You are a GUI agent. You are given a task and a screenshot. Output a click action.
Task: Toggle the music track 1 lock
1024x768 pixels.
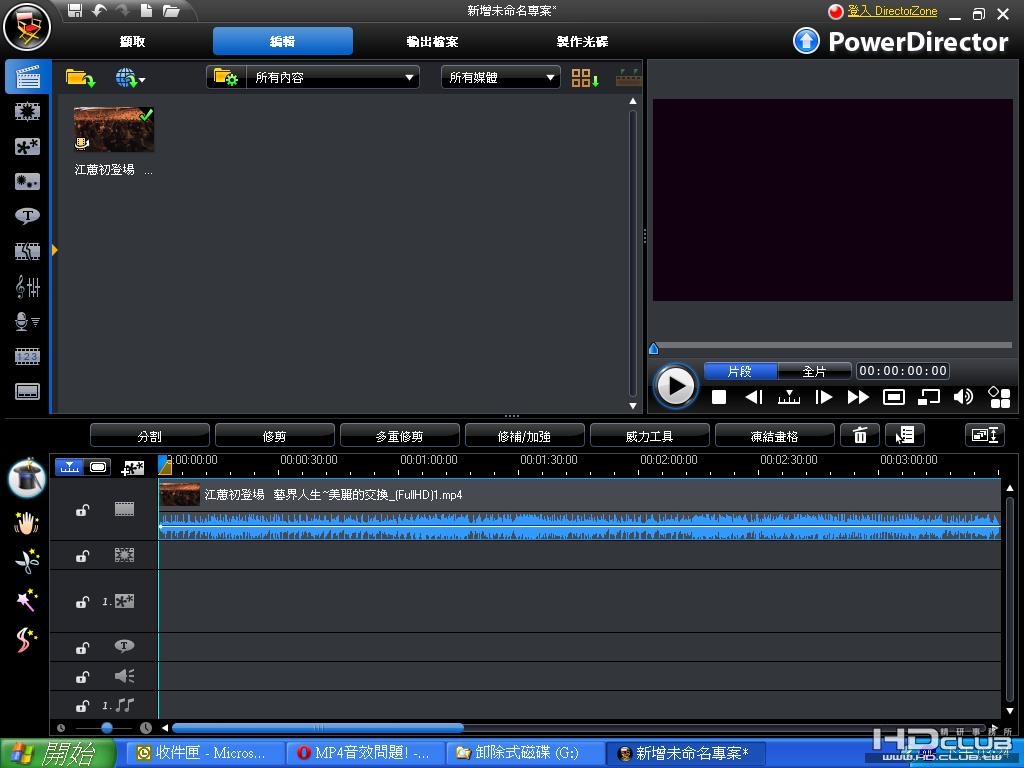[82, 705]
